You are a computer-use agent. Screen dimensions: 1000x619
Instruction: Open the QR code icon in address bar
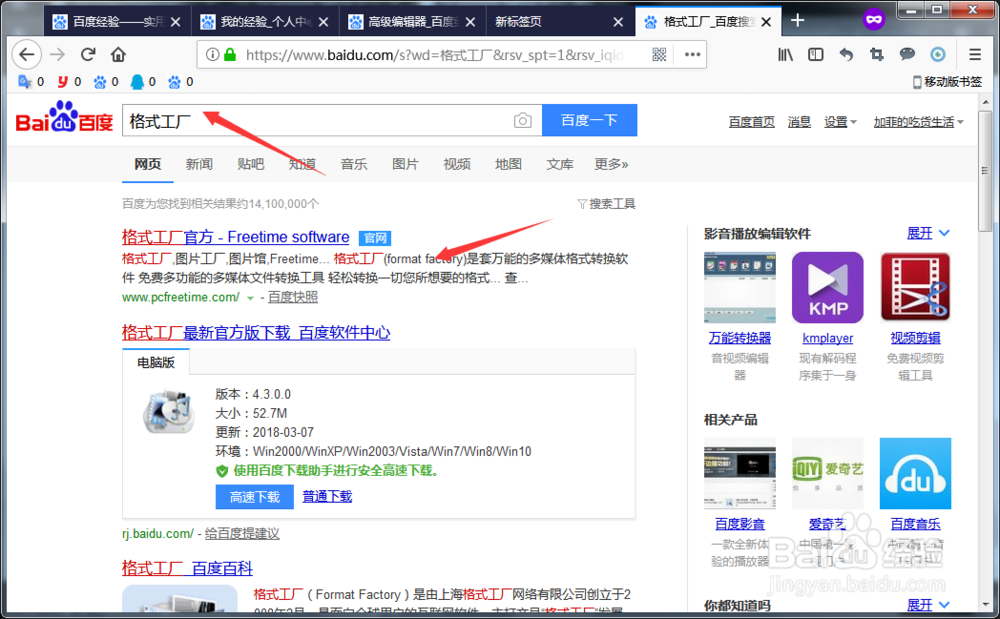pos(659,55)
